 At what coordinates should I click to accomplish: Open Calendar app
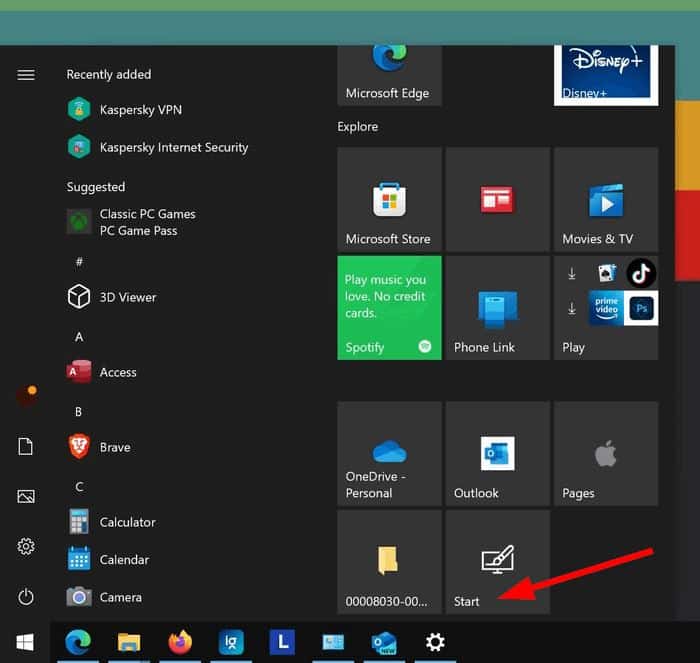(108, 559)
